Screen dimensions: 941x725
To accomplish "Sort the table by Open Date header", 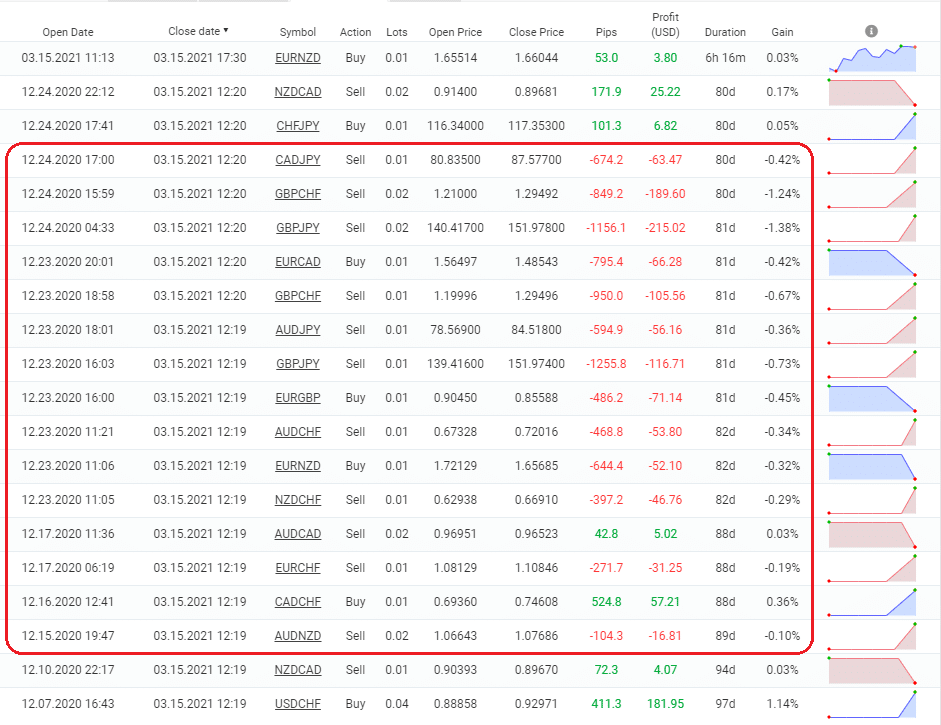I will coord(68,32).
